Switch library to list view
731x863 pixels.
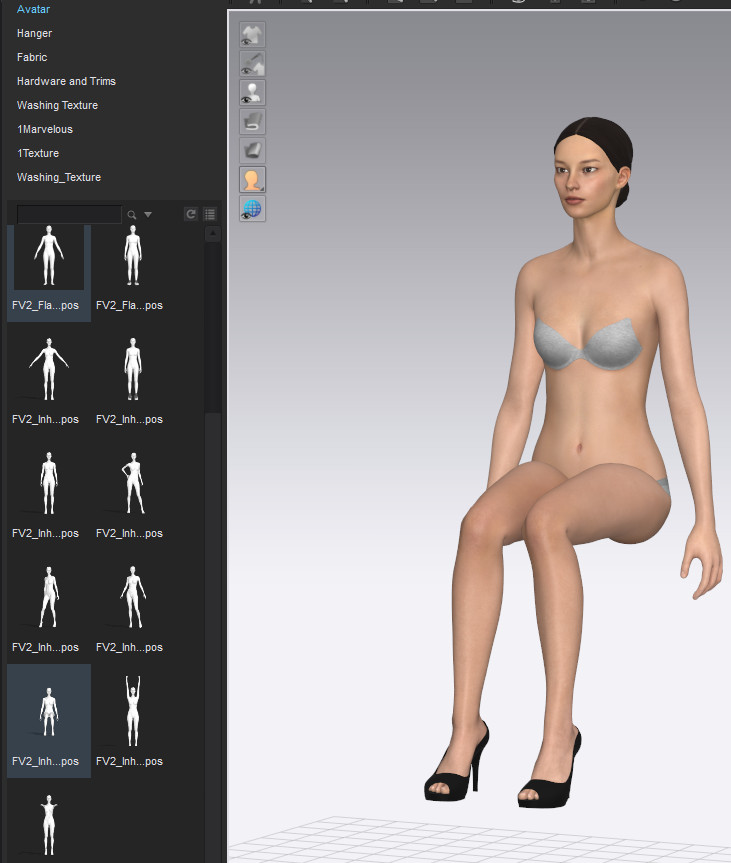[x=210, y=214]
